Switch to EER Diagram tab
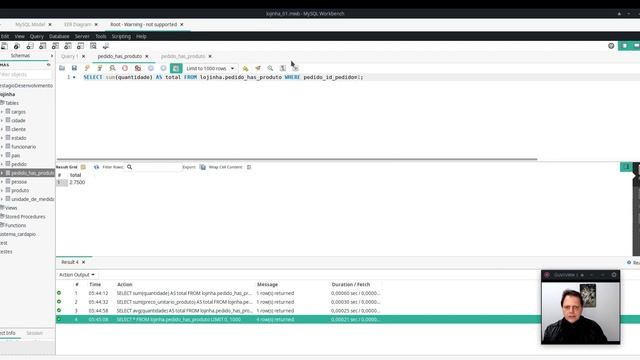 tap(78, 24)
